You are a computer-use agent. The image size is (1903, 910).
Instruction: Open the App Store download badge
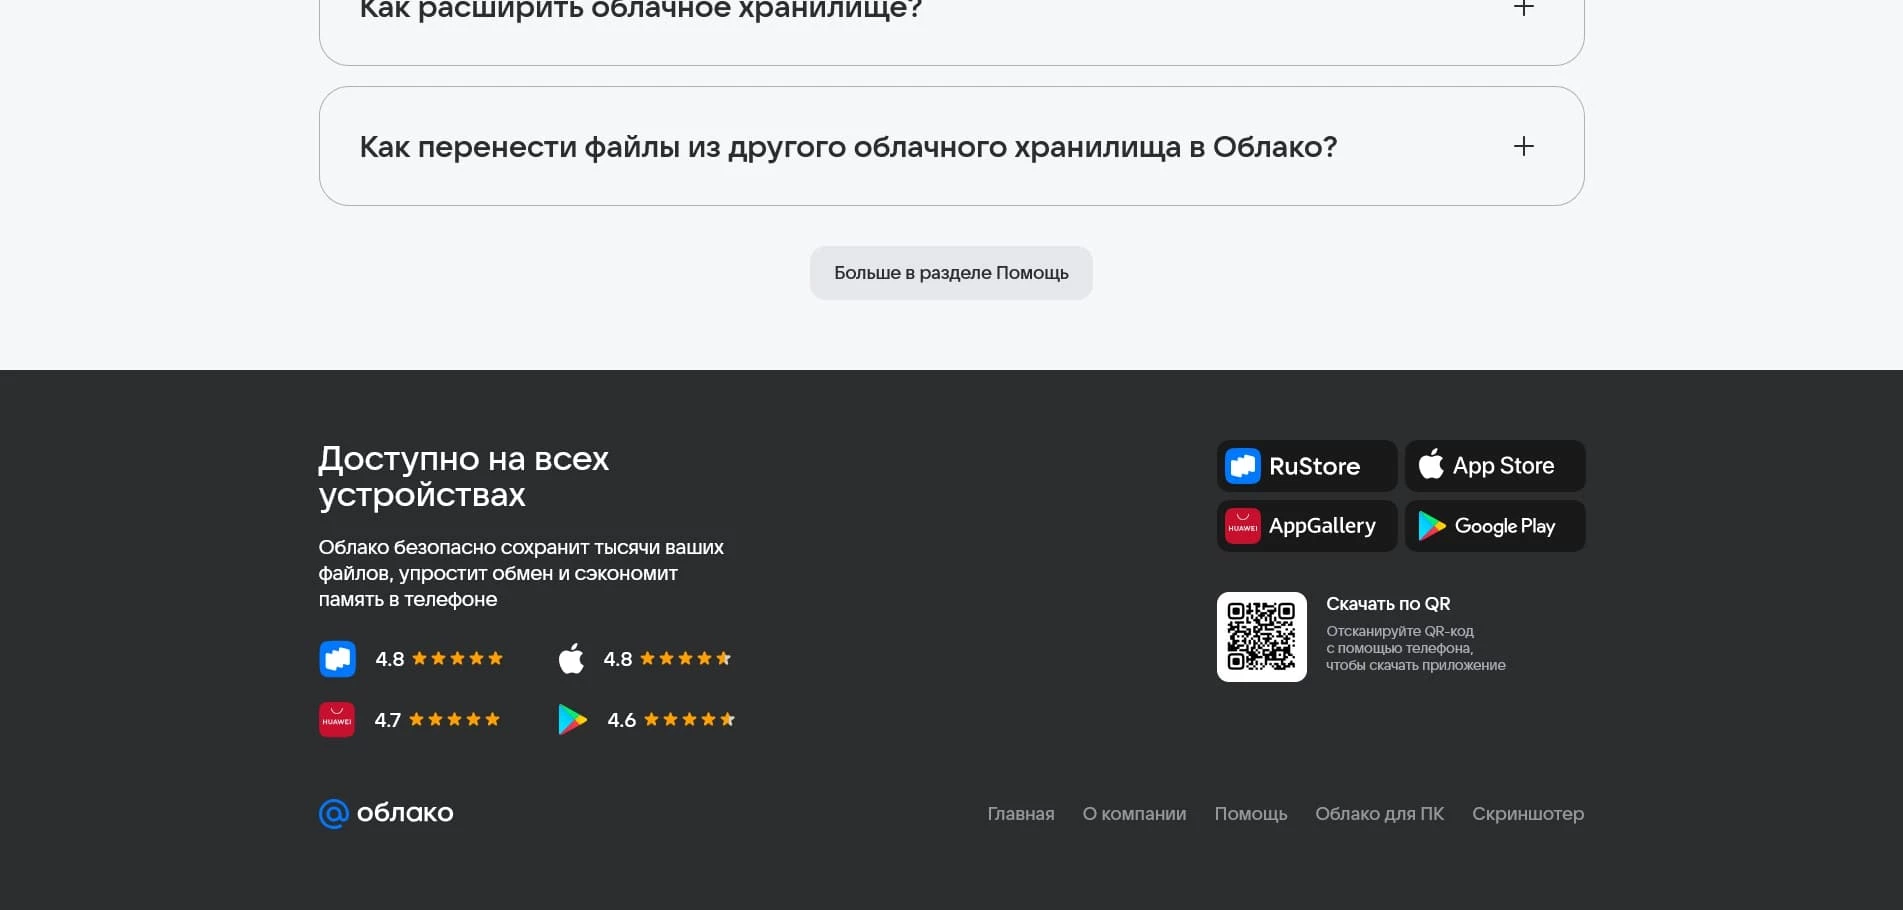(x=1494, y=466)
